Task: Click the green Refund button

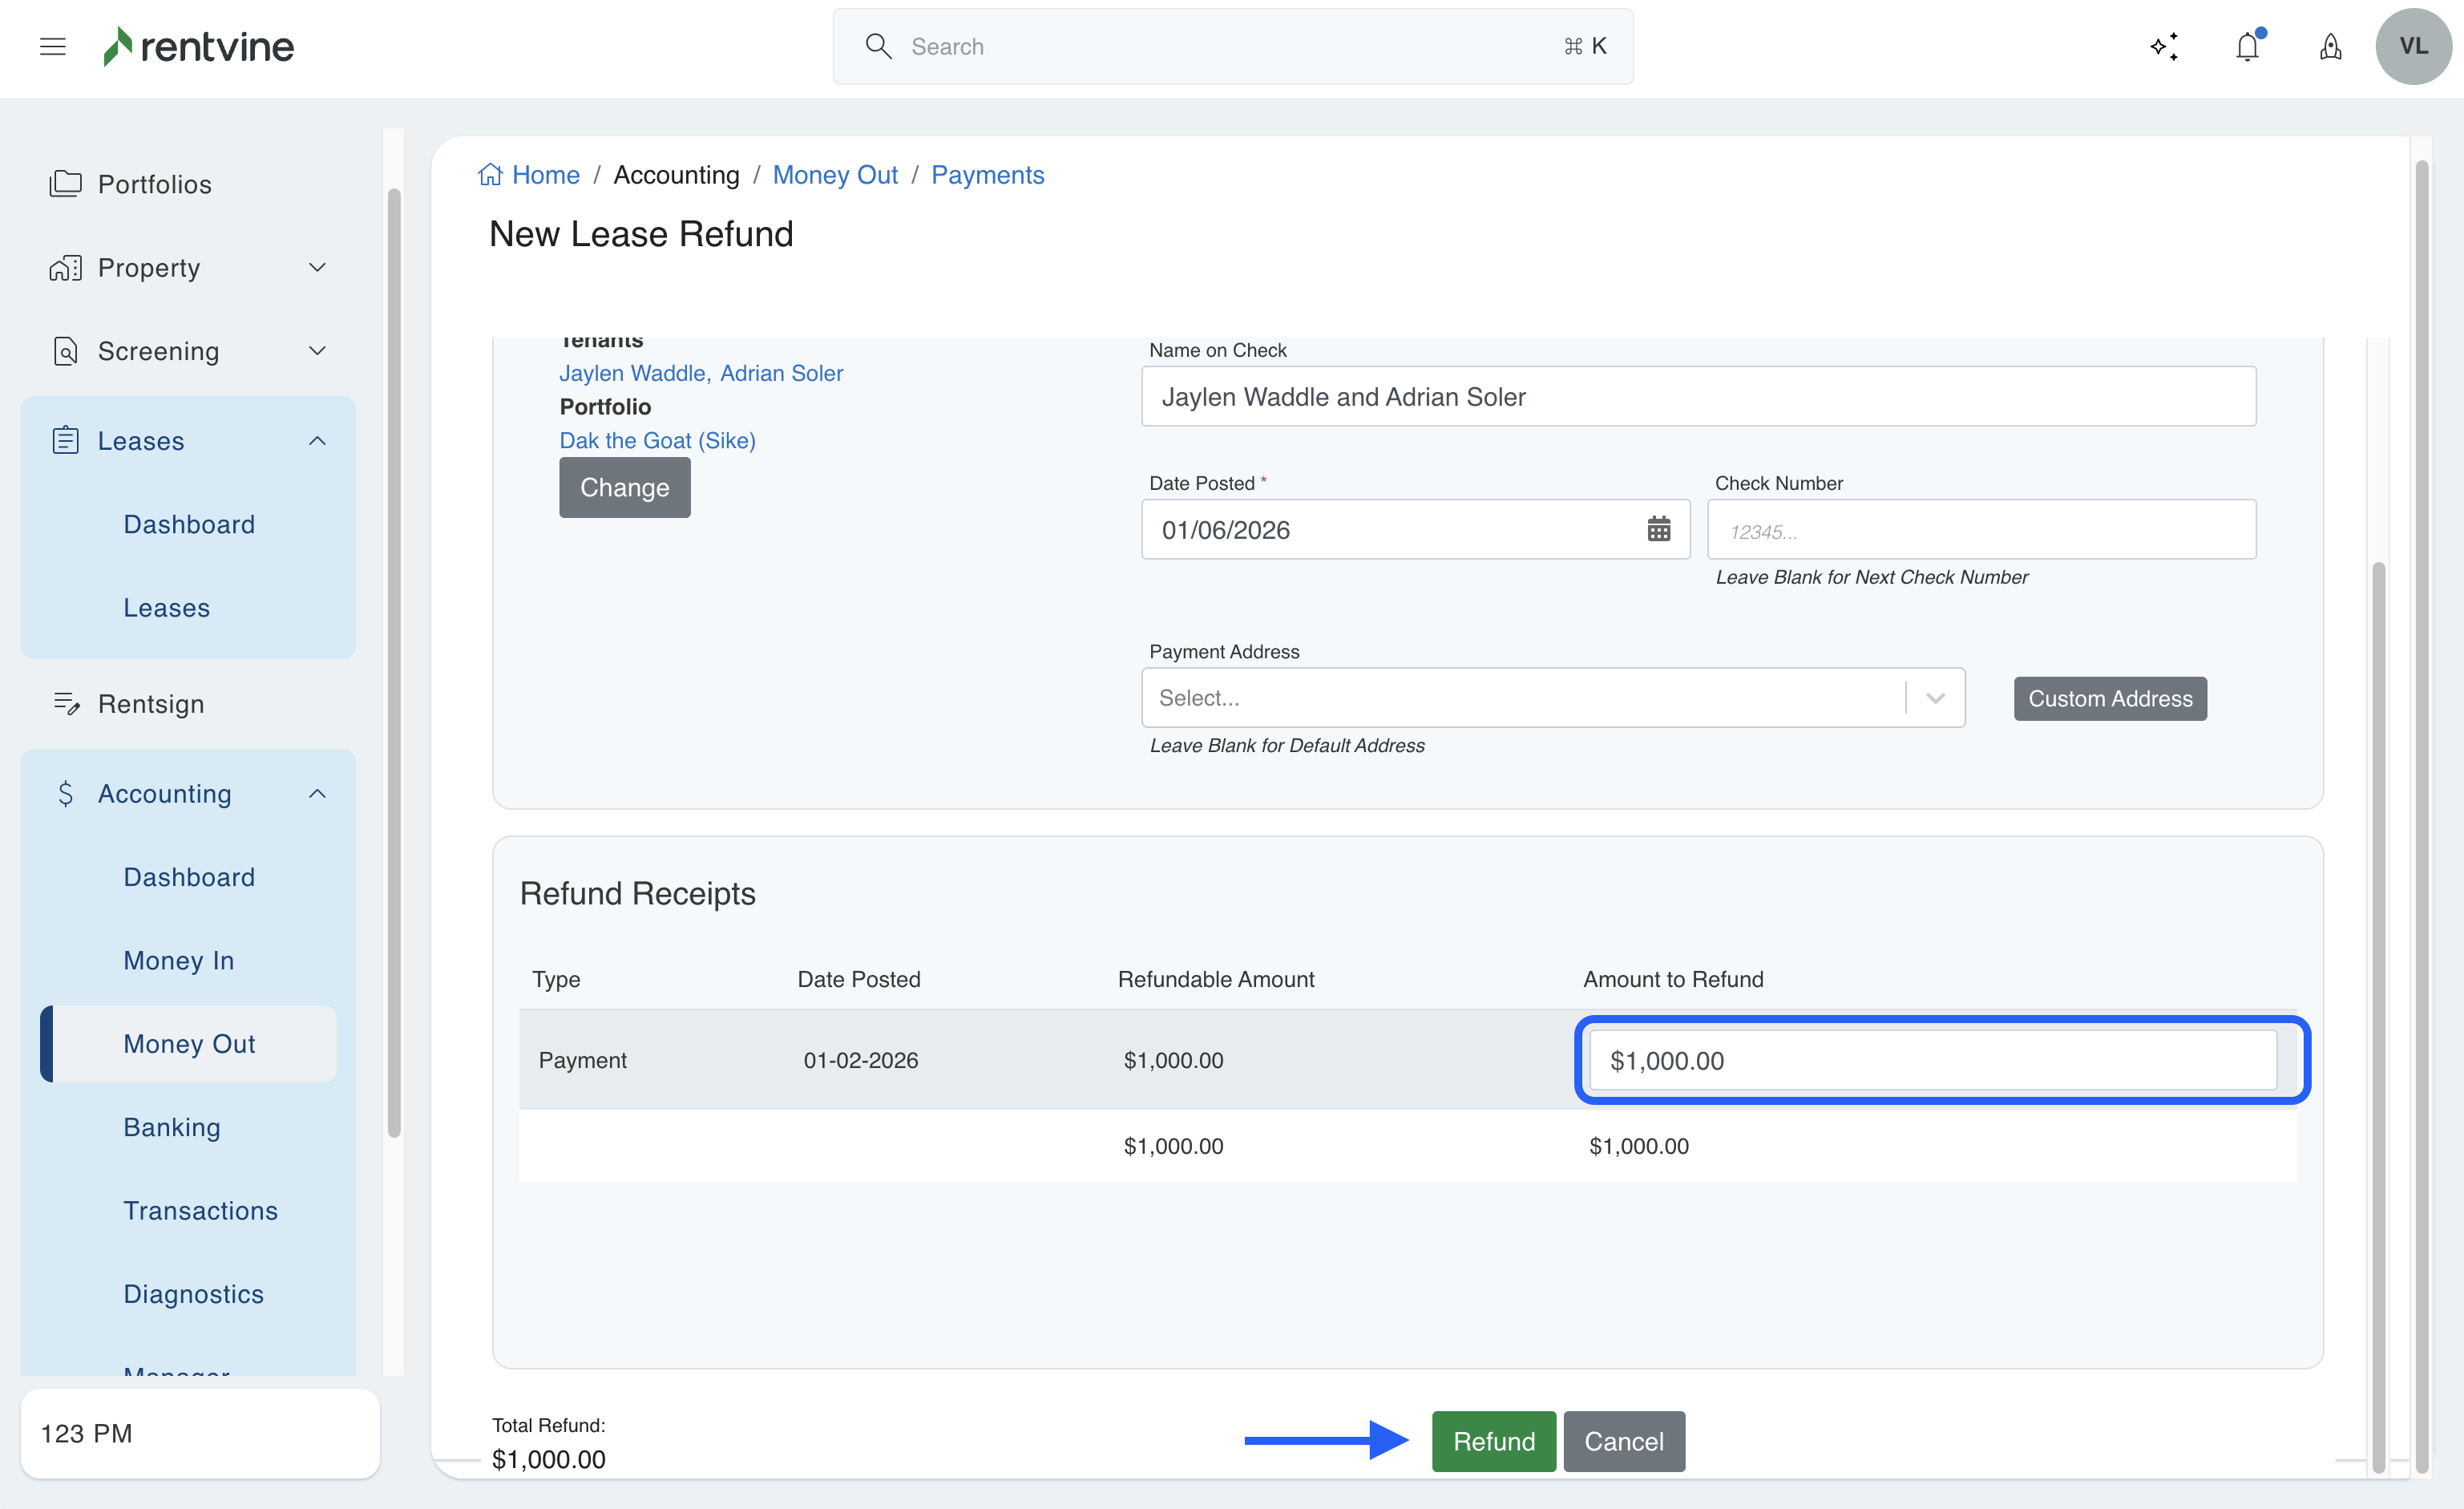Action: [x=1493, y=1441]
